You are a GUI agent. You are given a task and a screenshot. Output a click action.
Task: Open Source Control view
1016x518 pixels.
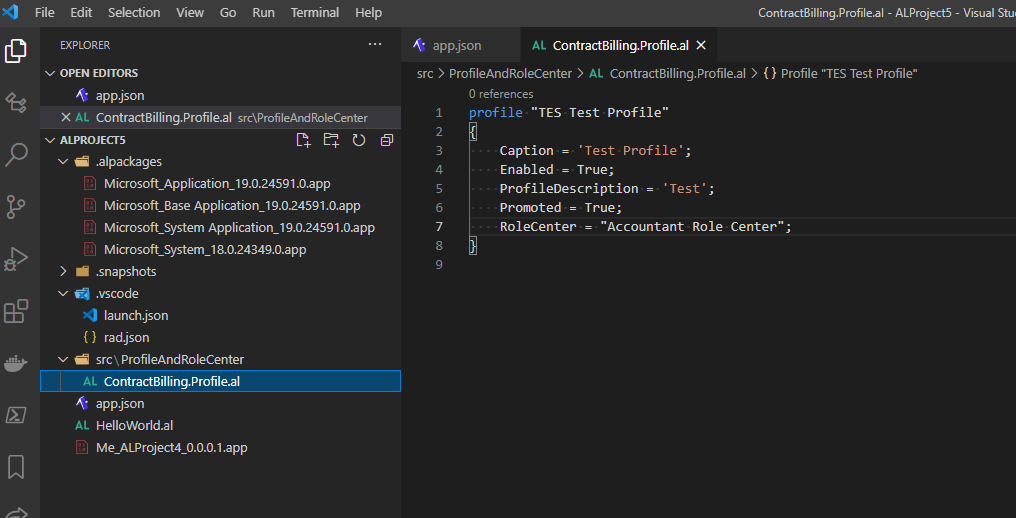click(16, 207)
